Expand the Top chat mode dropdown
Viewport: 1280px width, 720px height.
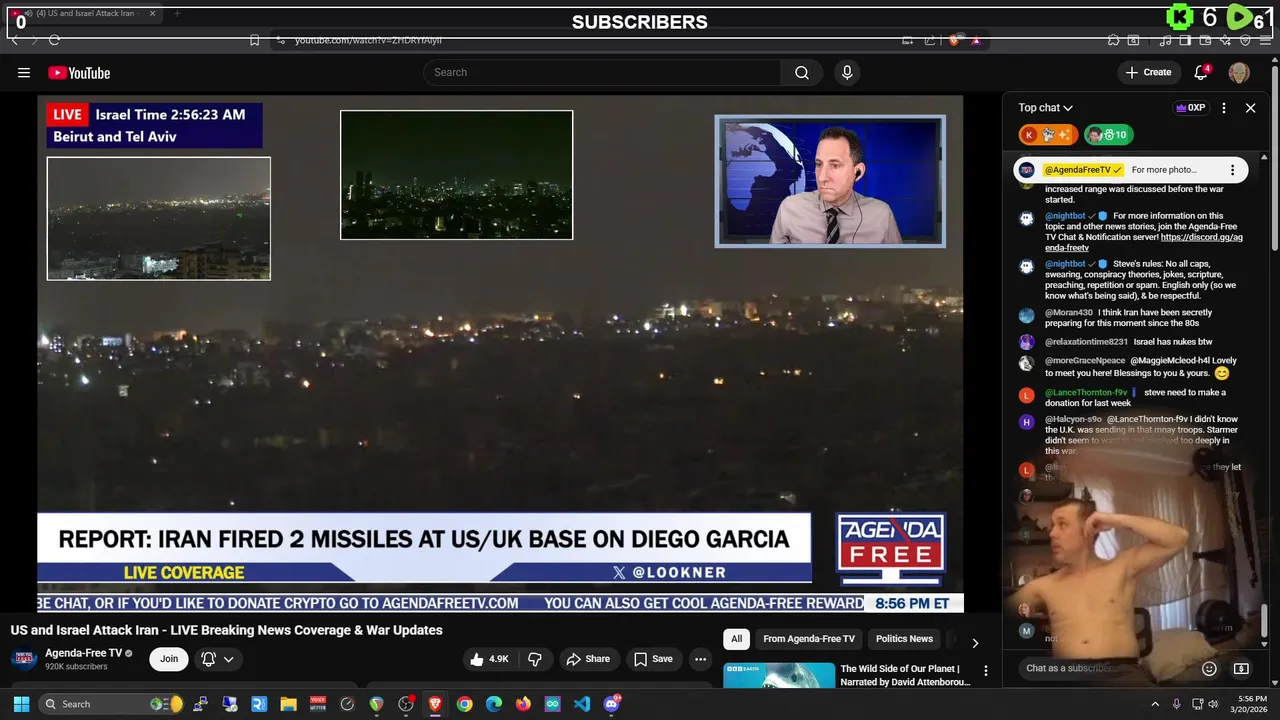pos(1046,108)
